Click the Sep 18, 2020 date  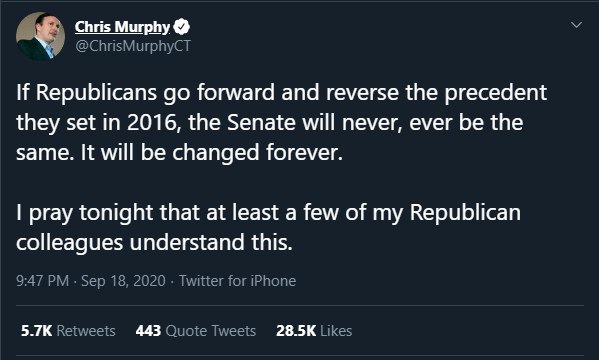pyautogui.click(x=123, y=281)
